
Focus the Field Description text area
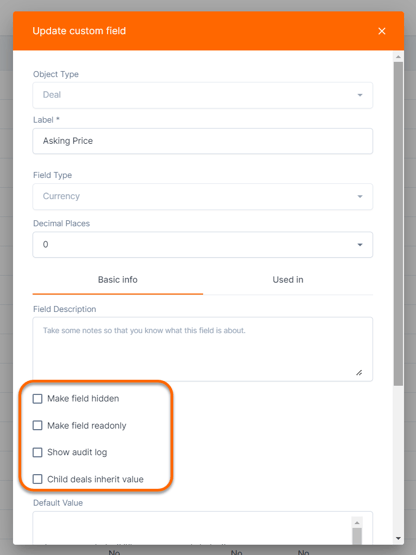click(203, 349)
